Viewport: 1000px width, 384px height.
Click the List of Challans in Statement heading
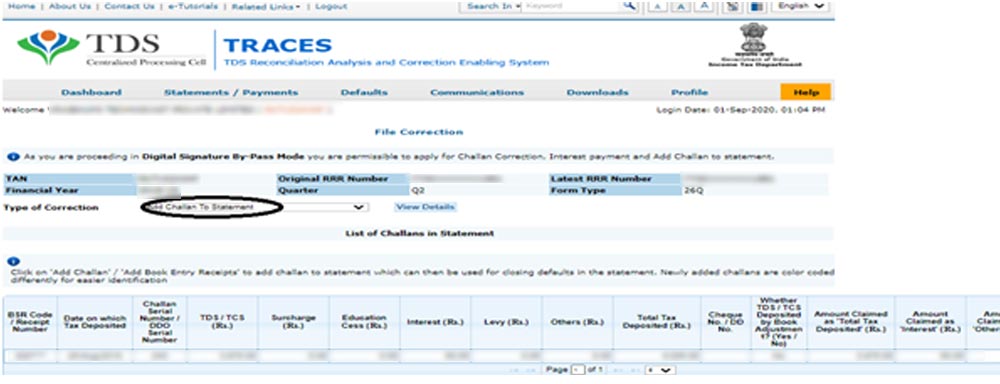(x=420, y=233)
